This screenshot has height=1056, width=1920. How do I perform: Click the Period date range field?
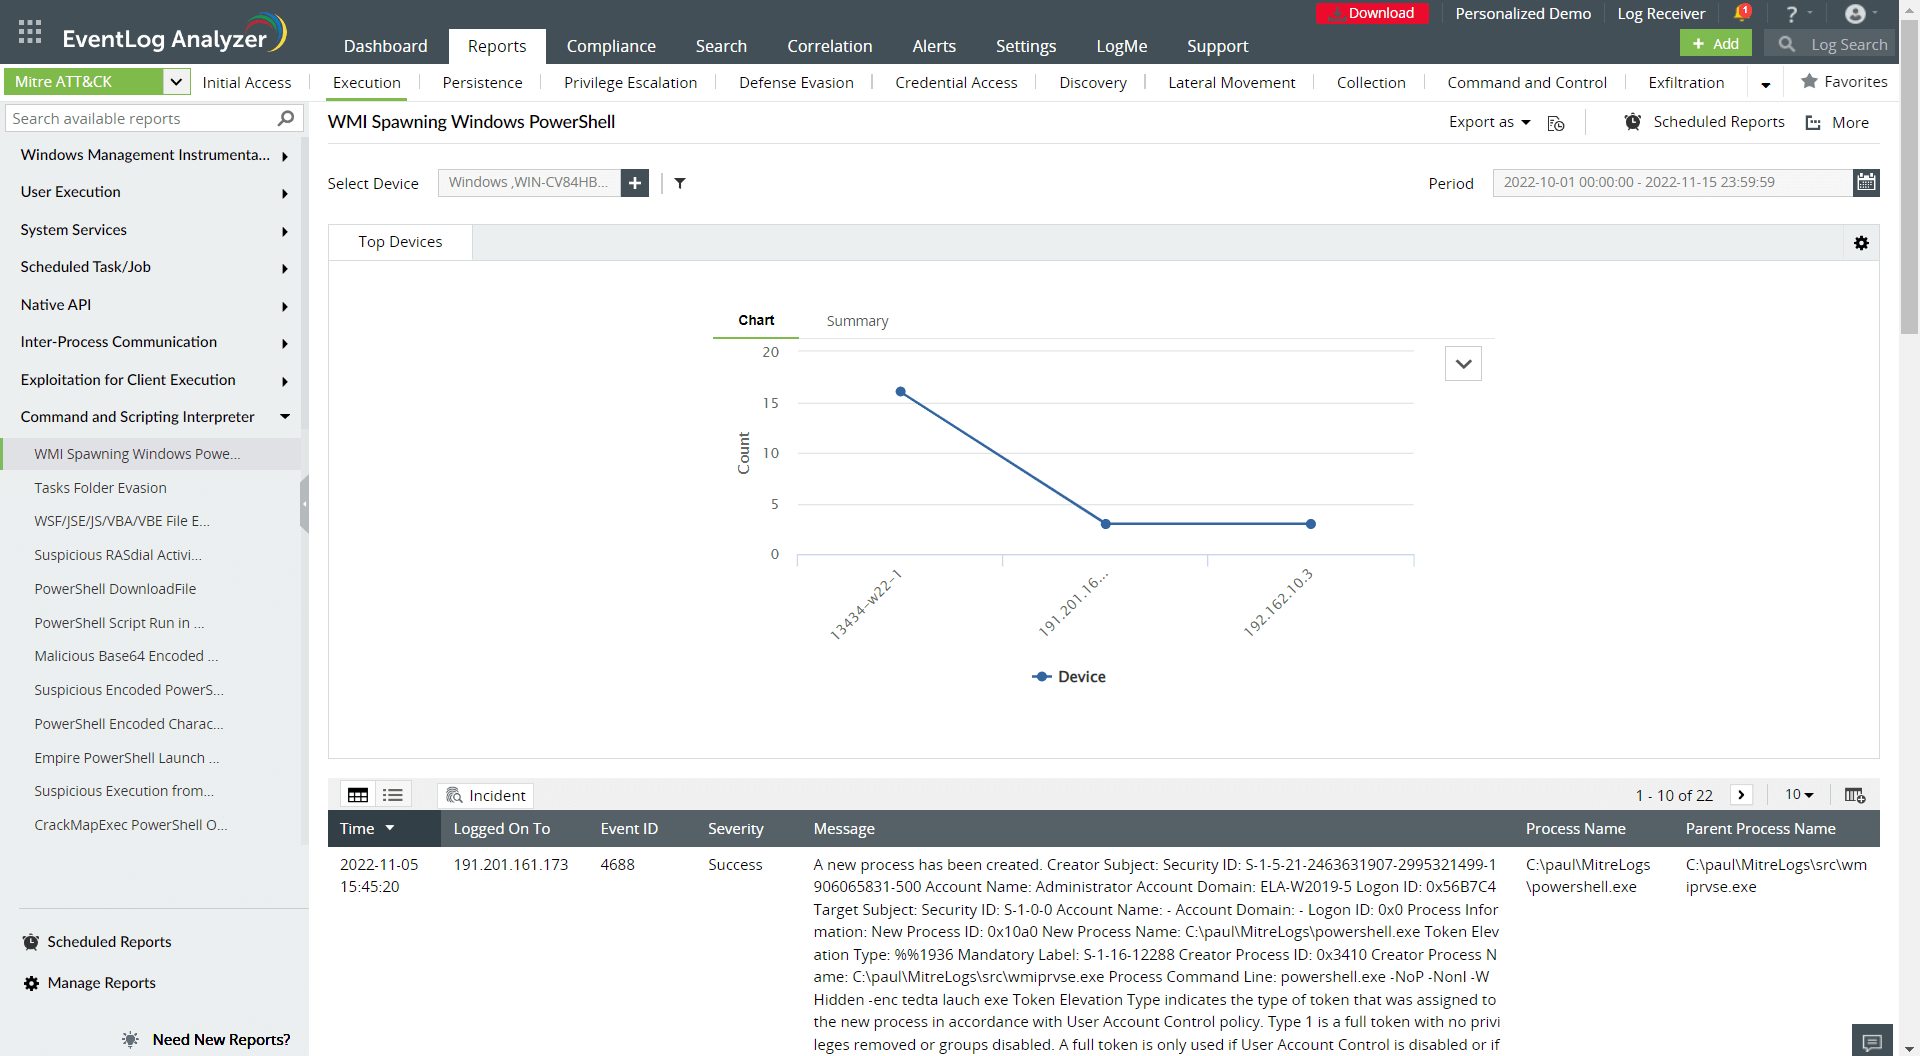[x=1673, y=183]
